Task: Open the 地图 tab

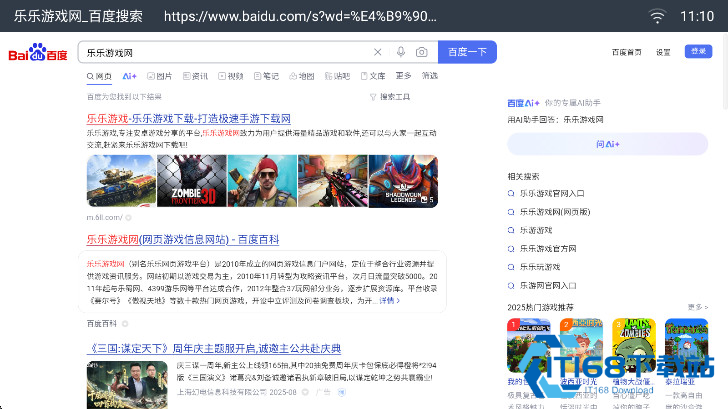Action: pos(302,76)
